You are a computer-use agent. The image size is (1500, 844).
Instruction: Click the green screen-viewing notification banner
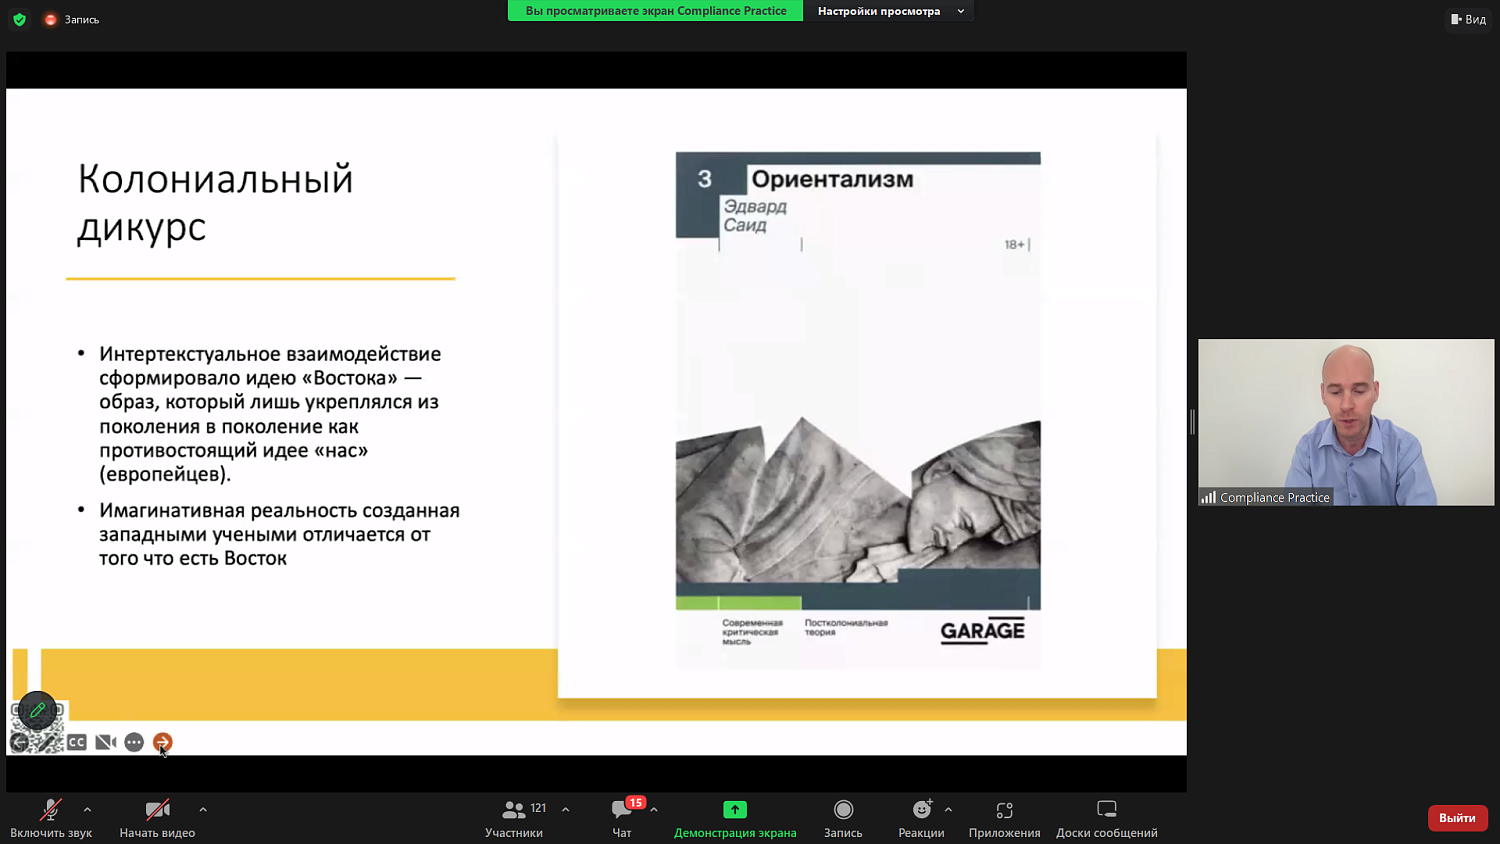[x=656, y=11]
